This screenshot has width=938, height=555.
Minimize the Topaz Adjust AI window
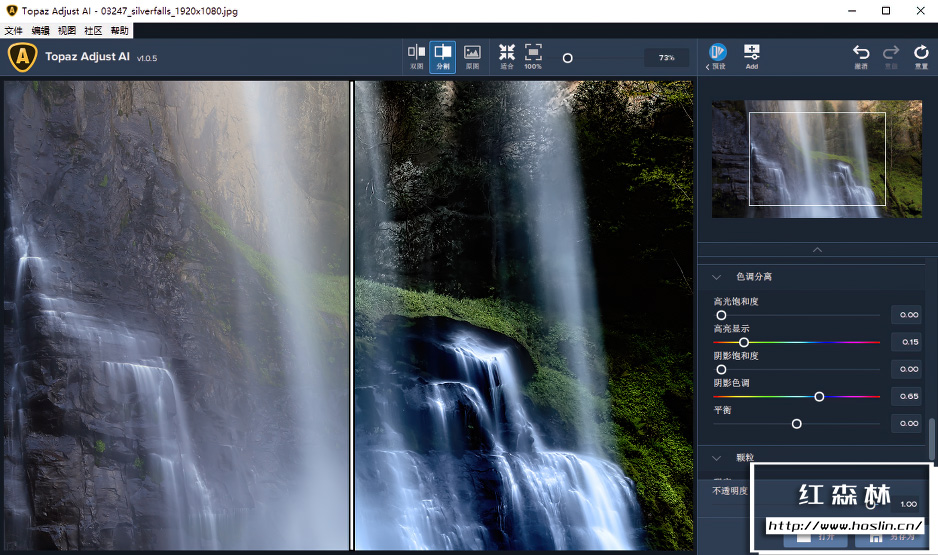click(x=852, y=11)
